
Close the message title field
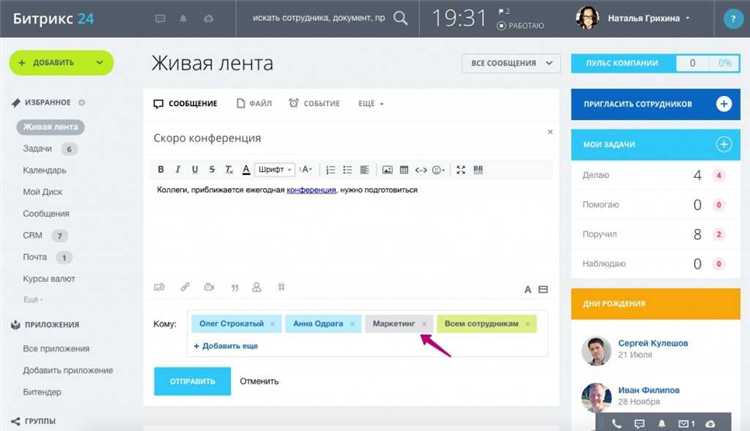[550, 132]
